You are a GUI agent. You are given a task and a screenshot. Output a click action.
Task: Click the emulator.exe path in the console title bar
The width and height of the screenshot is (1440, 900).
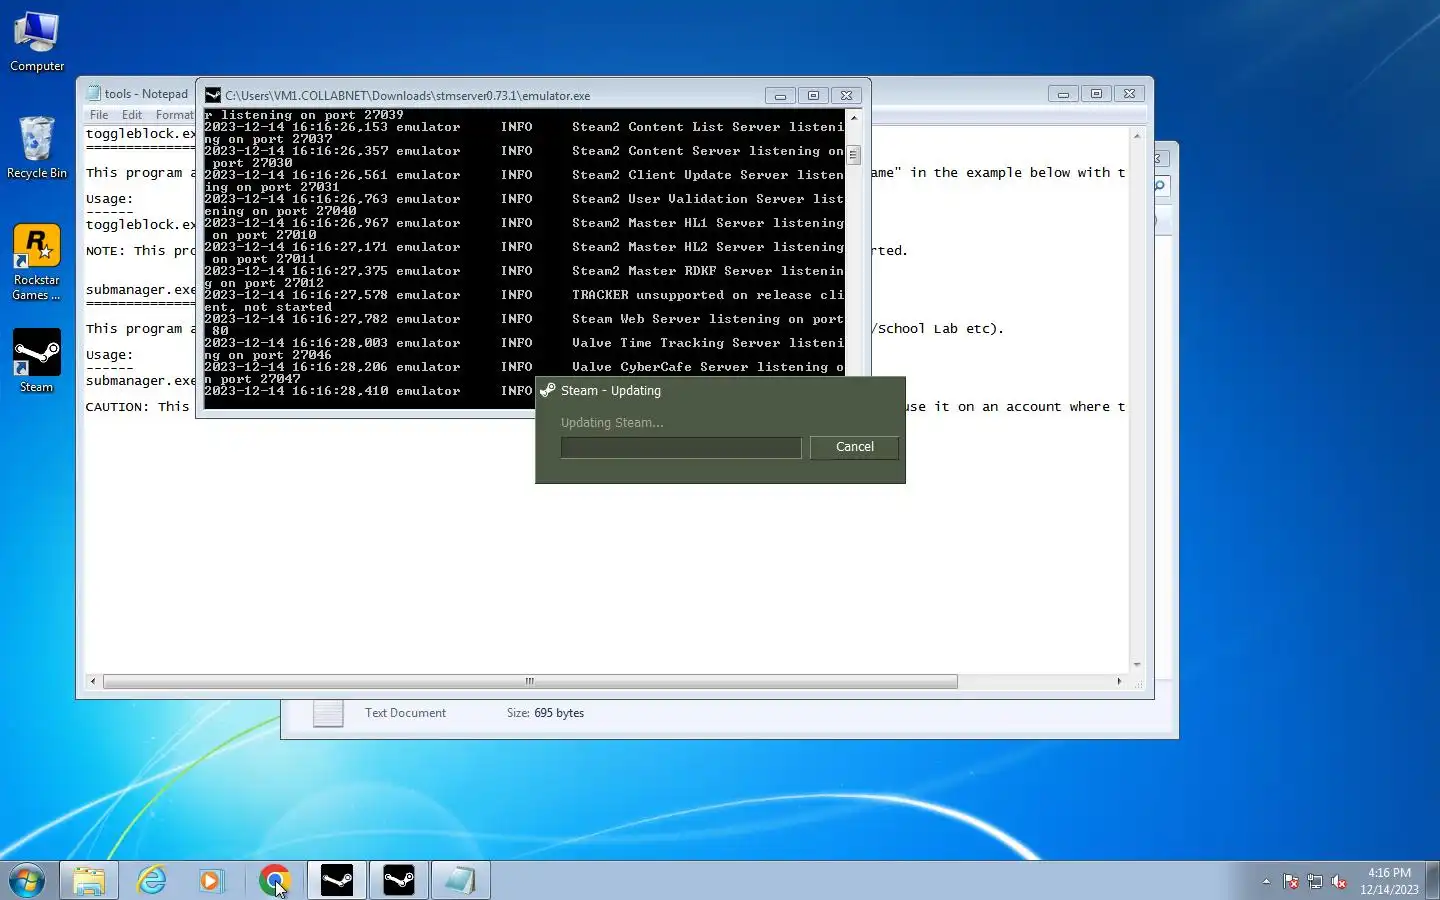point(407,96)
